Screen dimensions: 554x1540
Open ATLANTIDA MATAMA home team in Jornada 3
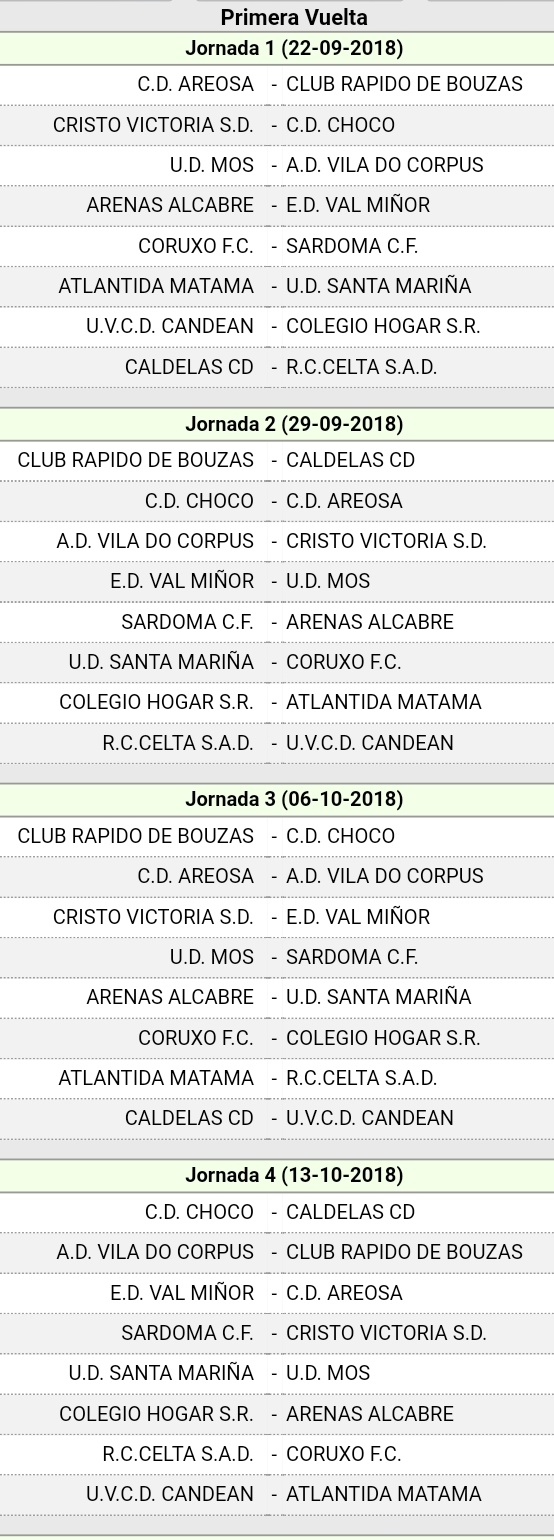[x=156, y=1078]
